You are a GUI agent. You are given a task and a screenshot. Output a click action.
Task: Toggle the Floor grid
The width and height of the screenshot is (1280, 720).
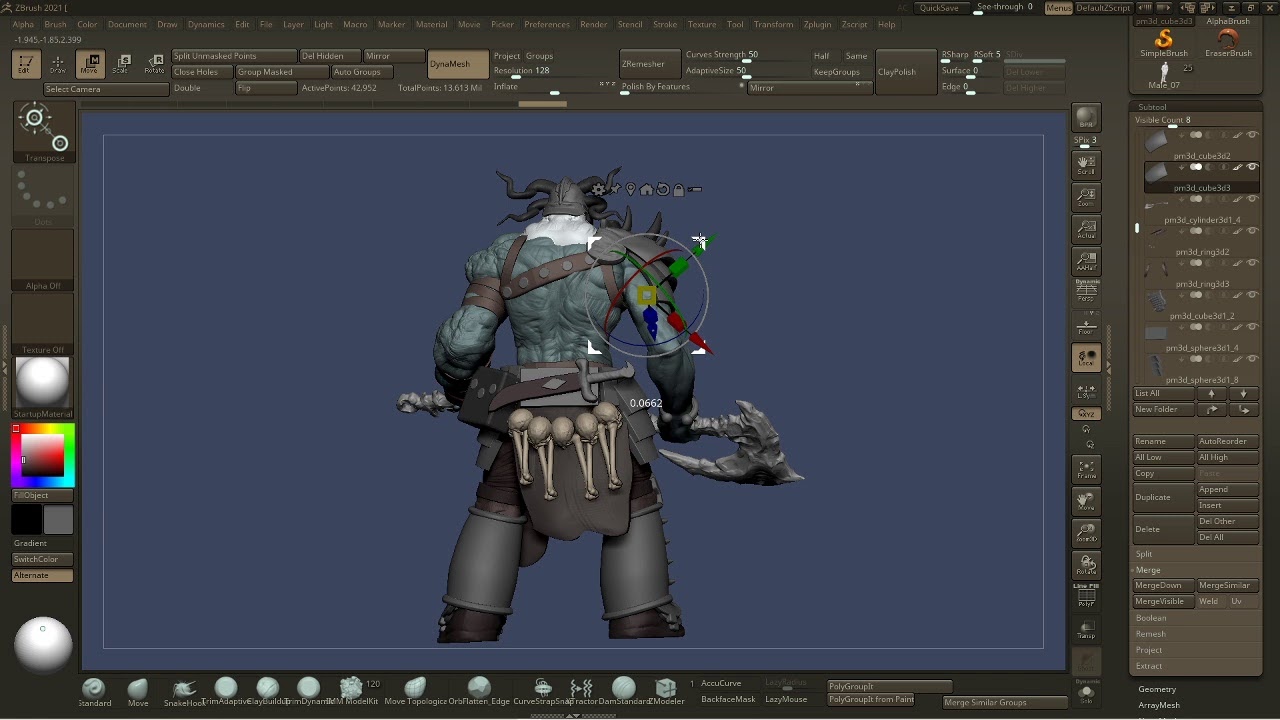point(1086,325)
